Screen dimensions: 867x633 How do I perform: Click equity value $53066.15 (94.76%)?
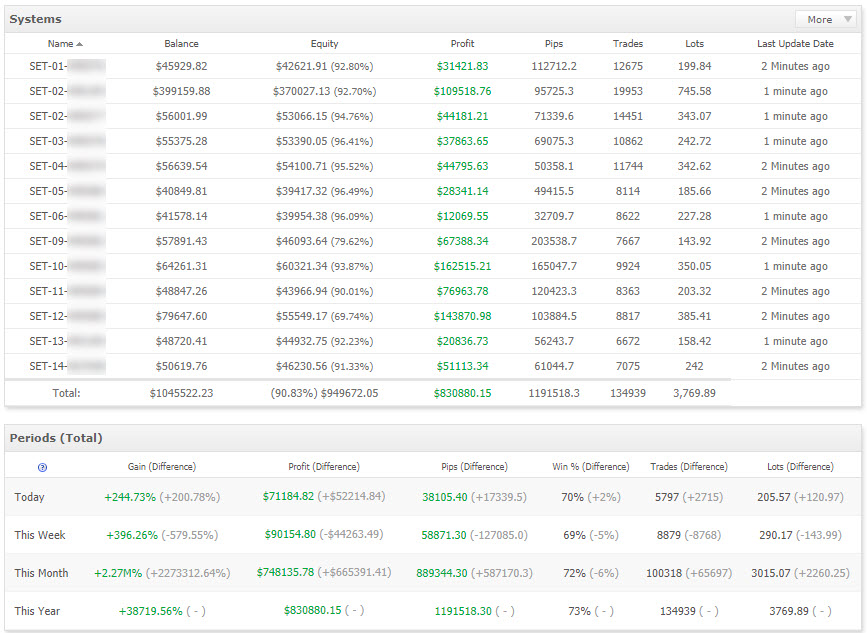[x=324, y=116]
